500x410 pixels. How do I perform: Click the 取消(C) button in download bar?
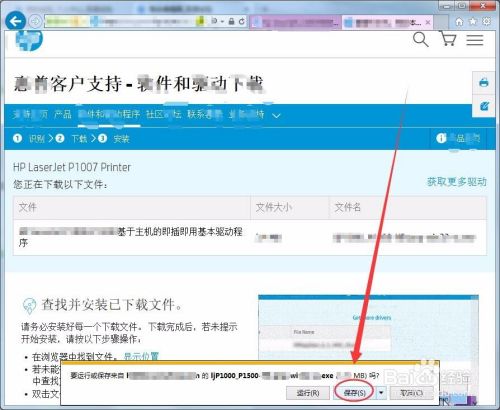(412, 393)
